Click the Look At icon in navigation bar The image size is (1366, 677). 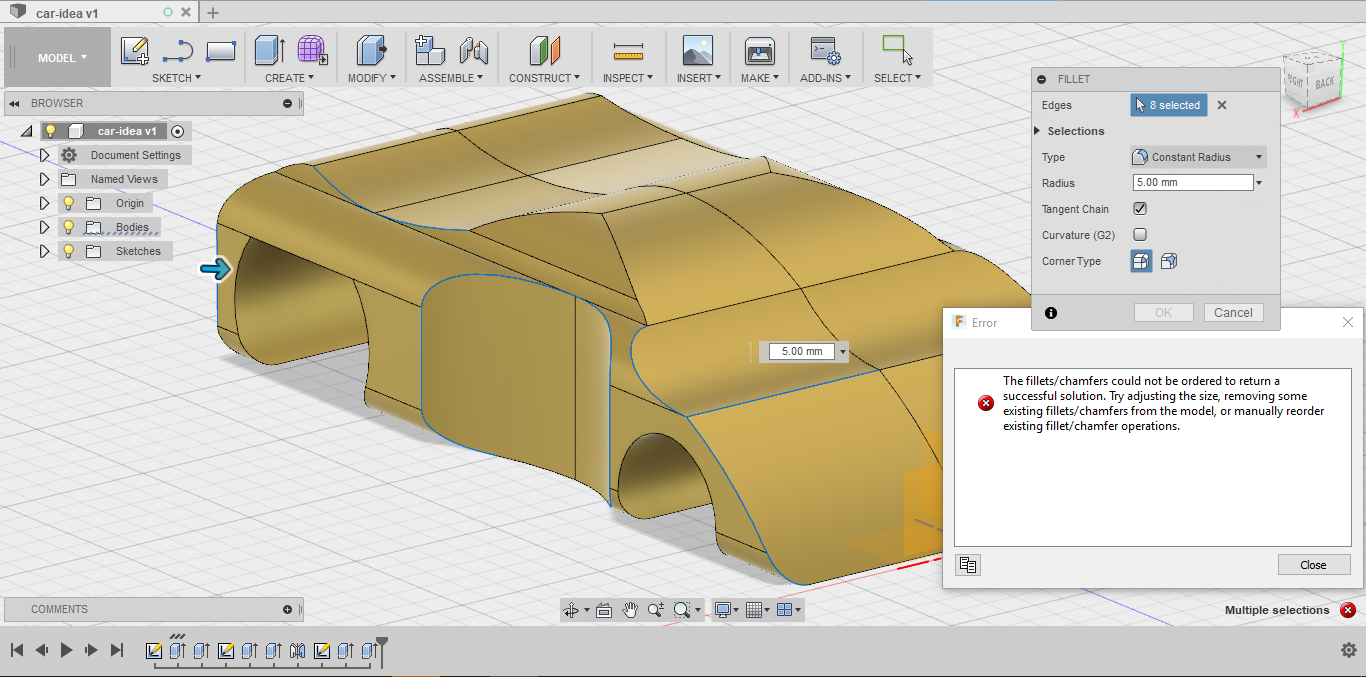pos(603,609)
